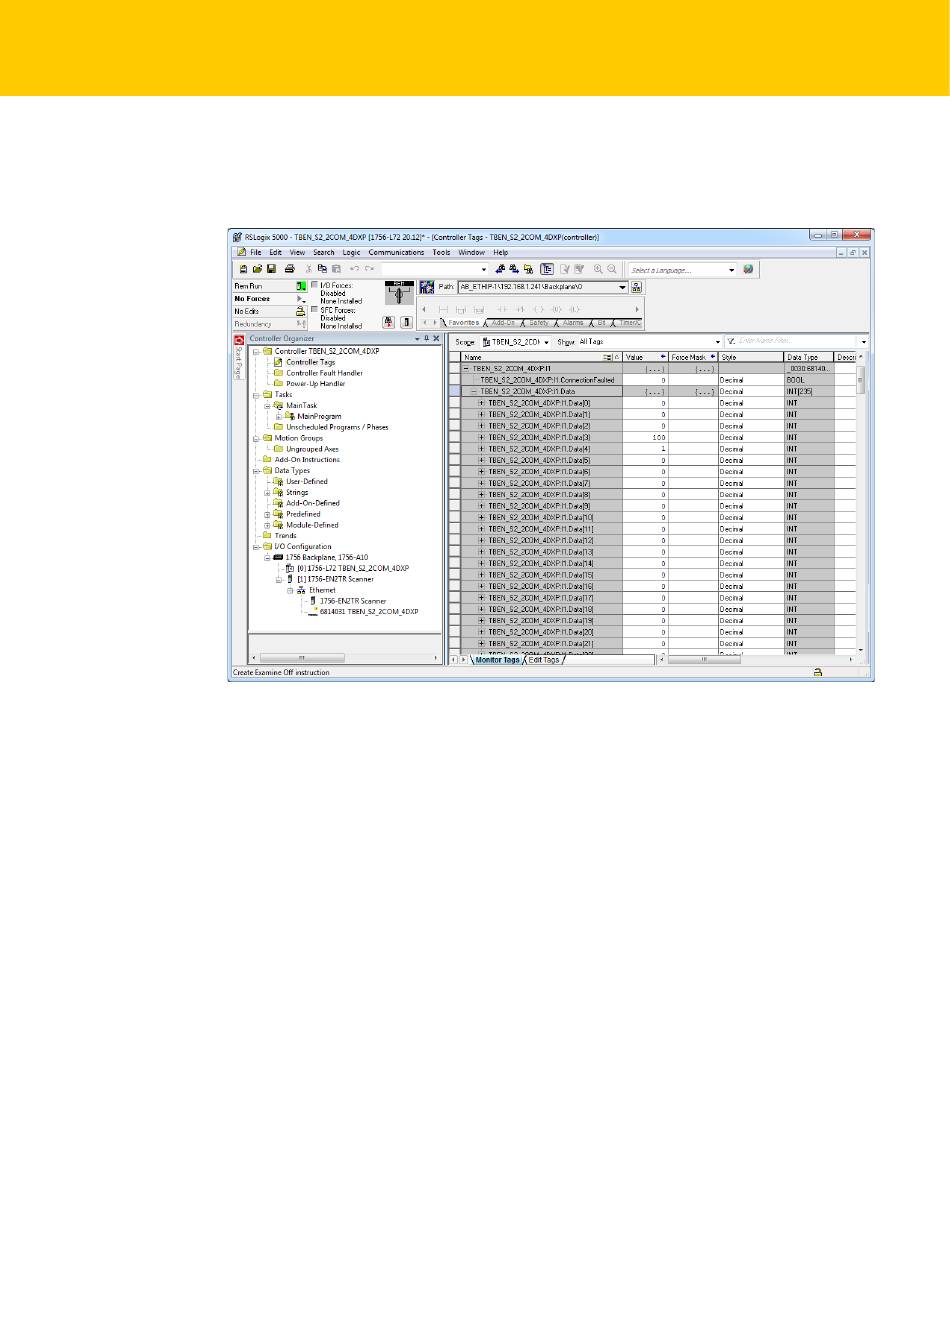
Task: Click the Redo arrow icon
Action: [x=369, y=269]
